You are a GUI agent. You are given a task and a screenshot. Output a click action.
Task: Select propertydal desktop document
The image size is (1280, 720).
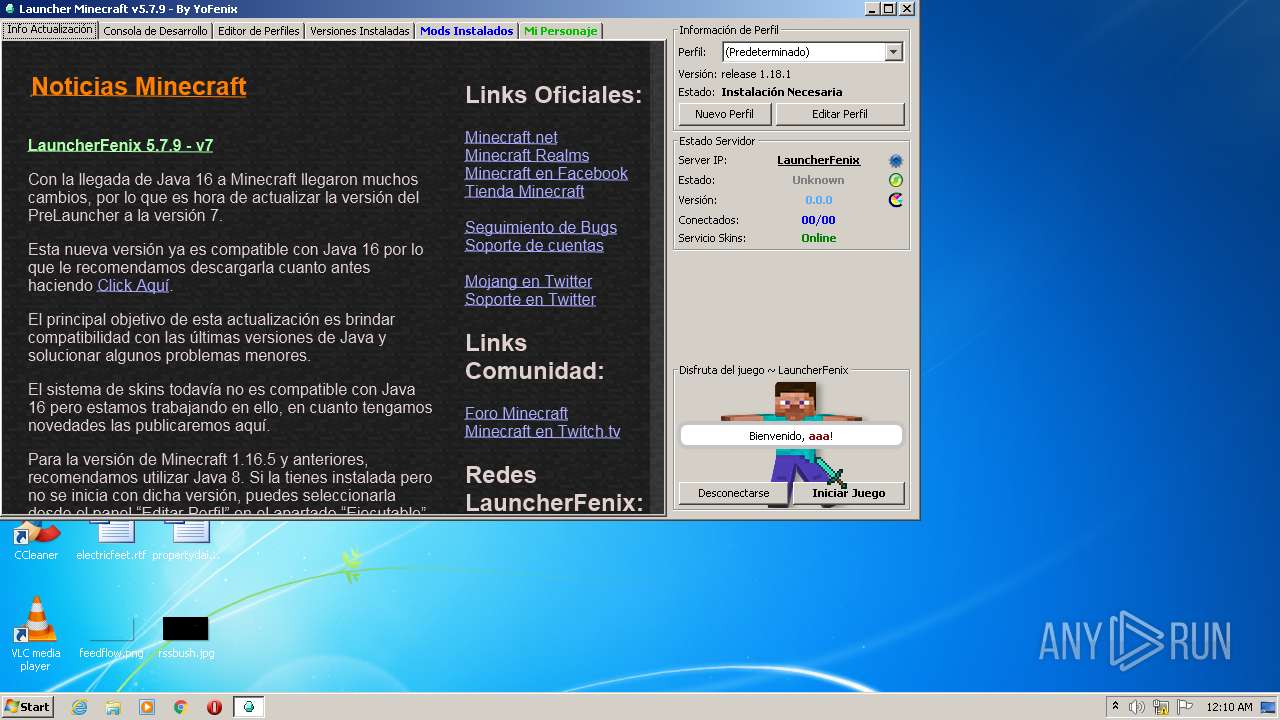[x=186, y=540]
